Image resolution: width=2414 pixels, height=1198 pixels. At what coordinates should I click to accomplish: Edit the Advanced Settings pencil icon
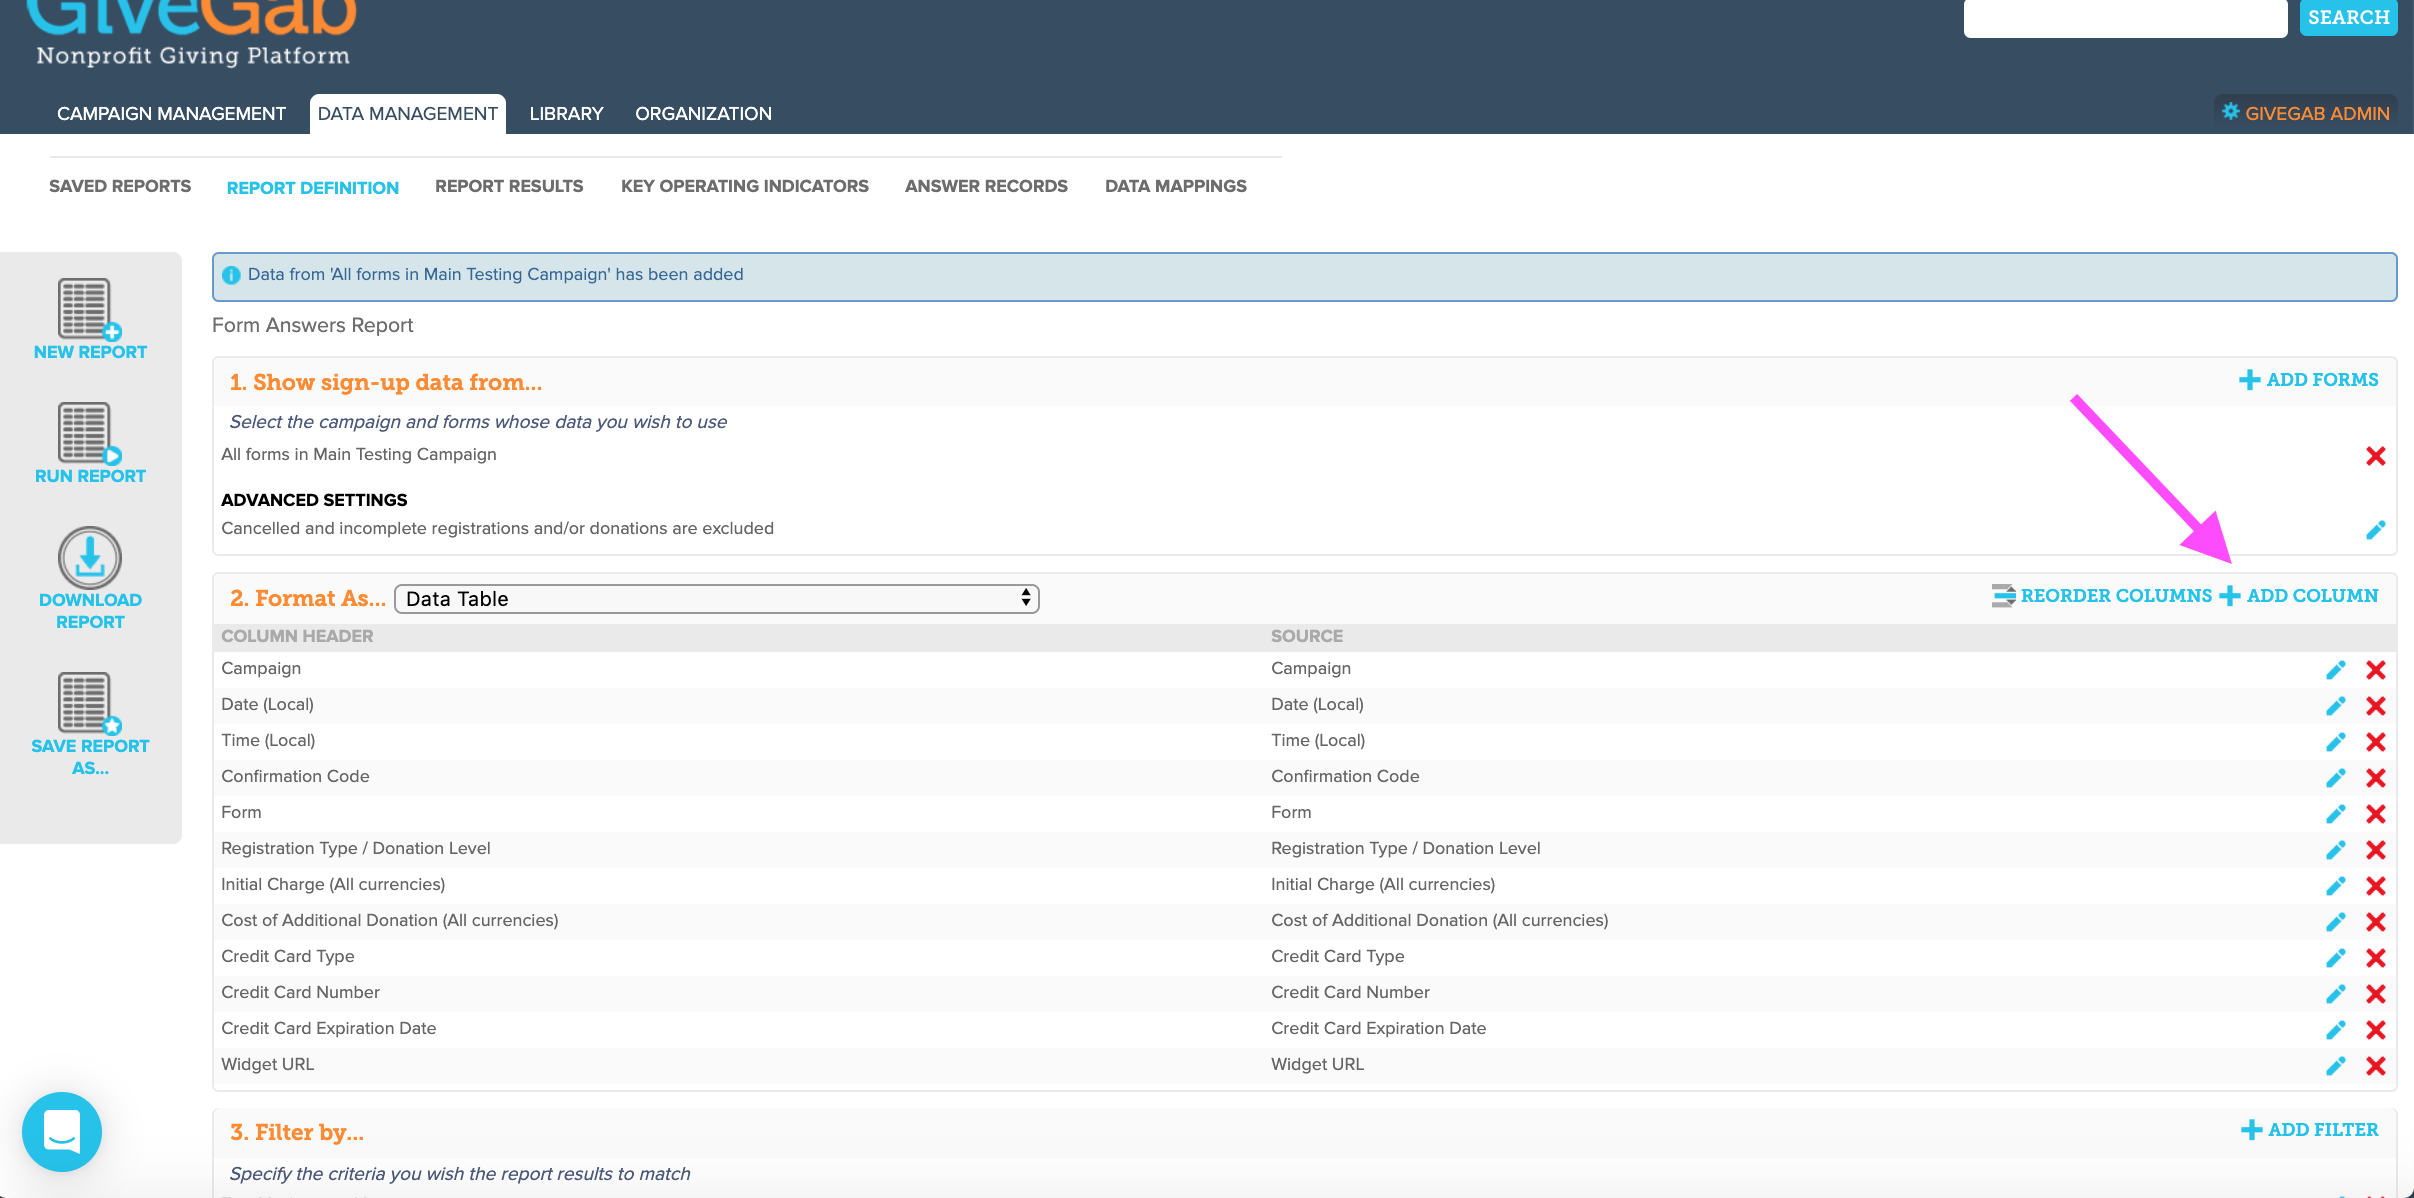coord(2376,530)
